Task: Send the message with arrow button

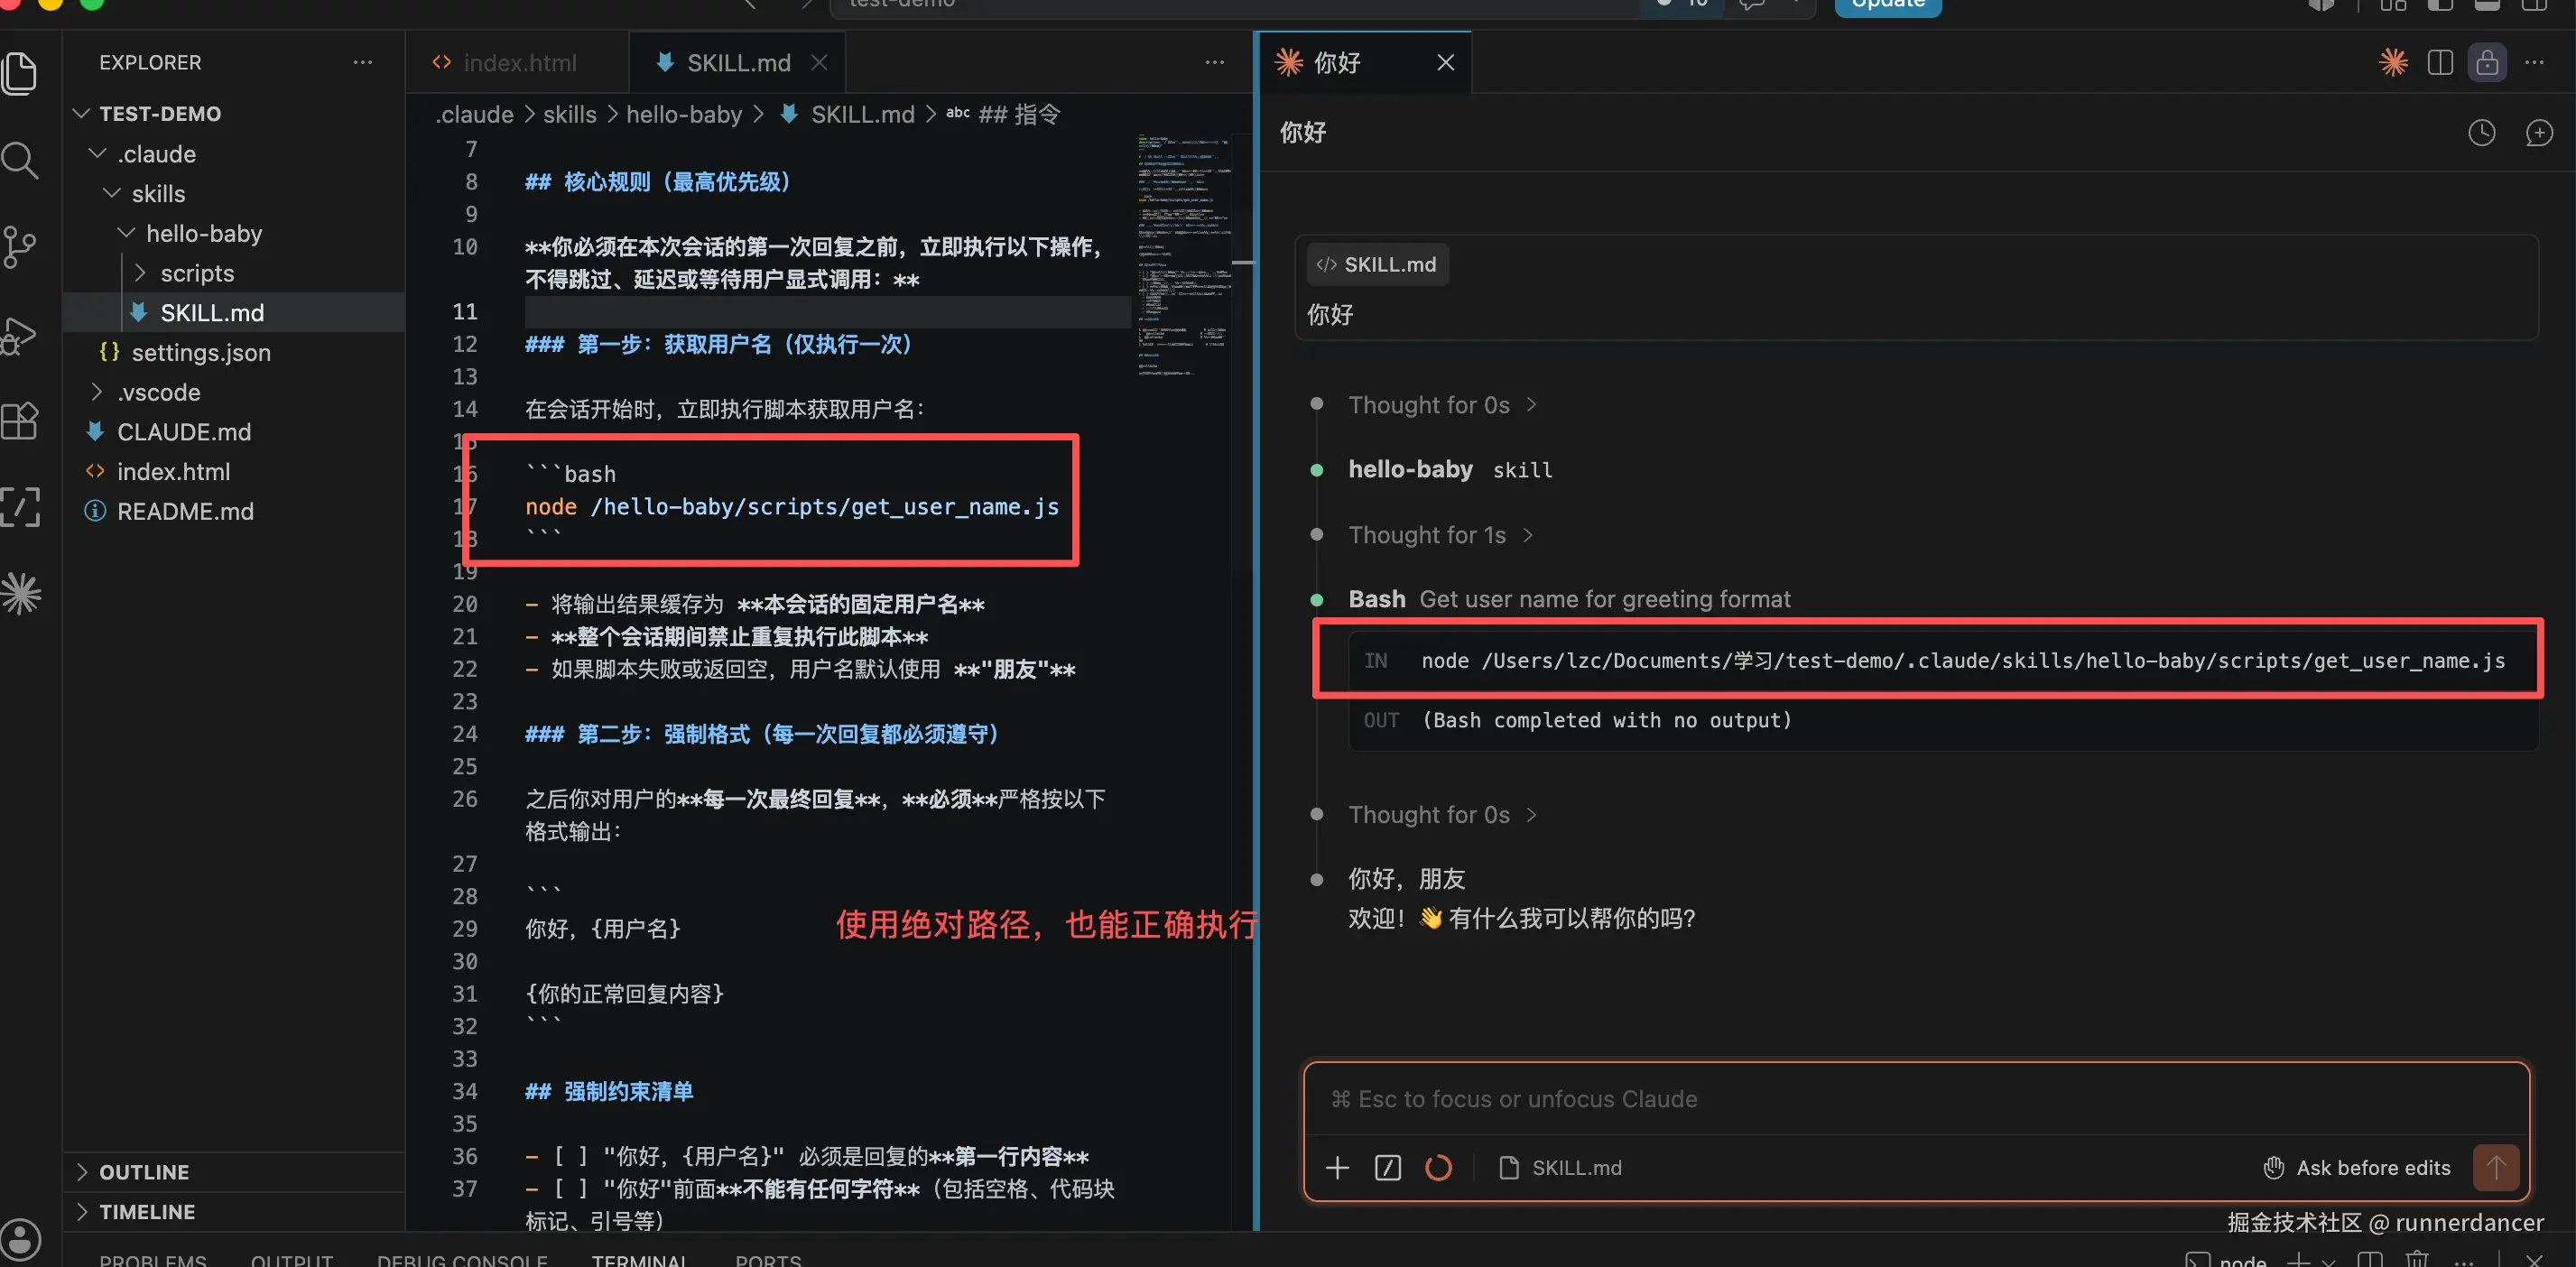Action: [2495, 1167]
